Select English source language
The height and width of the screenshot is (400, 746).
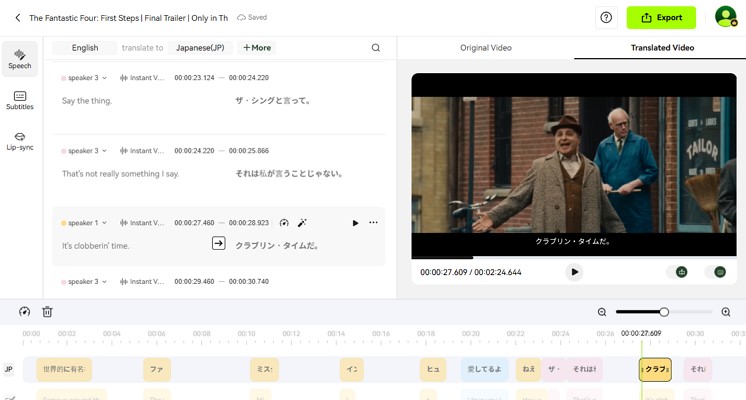tap(85, 48)
